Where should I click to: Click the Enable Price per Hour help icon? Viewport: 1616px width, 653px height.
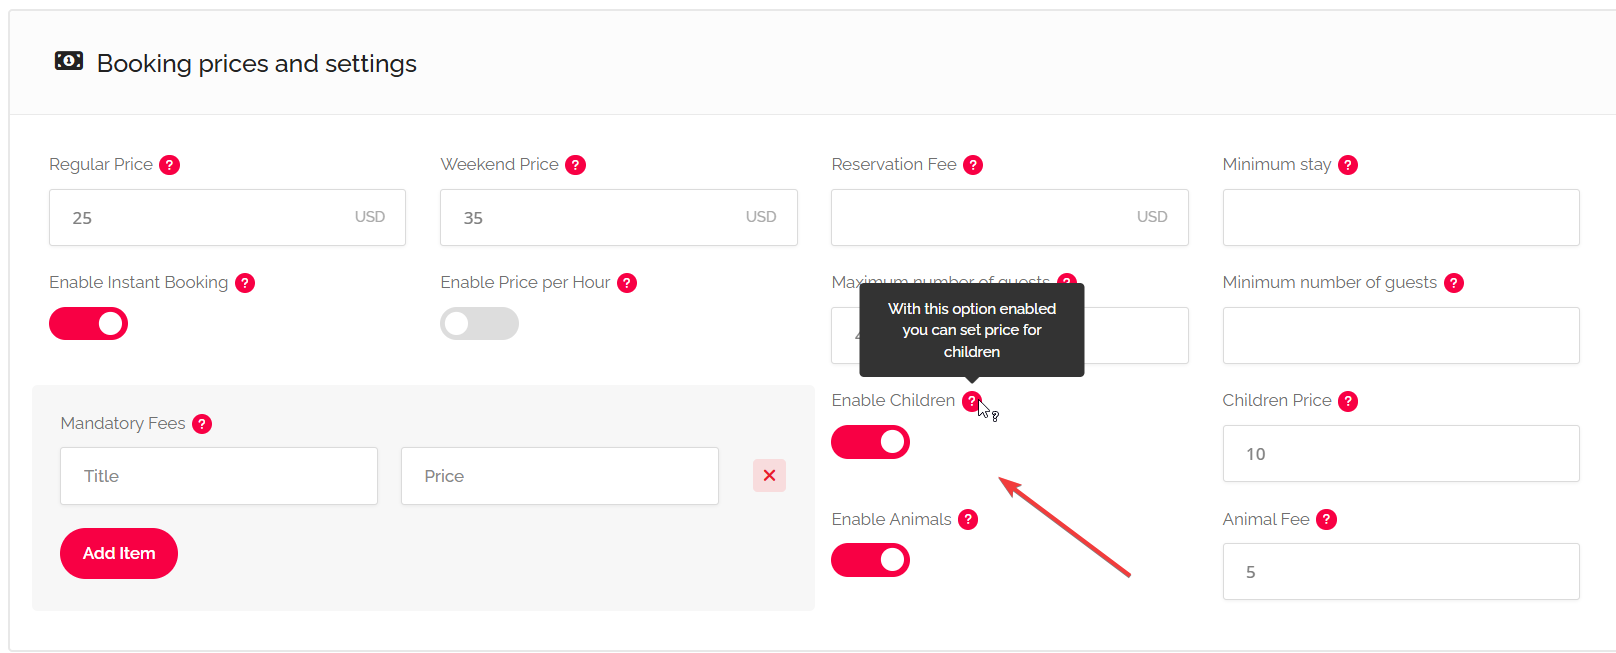click(627, 283)
